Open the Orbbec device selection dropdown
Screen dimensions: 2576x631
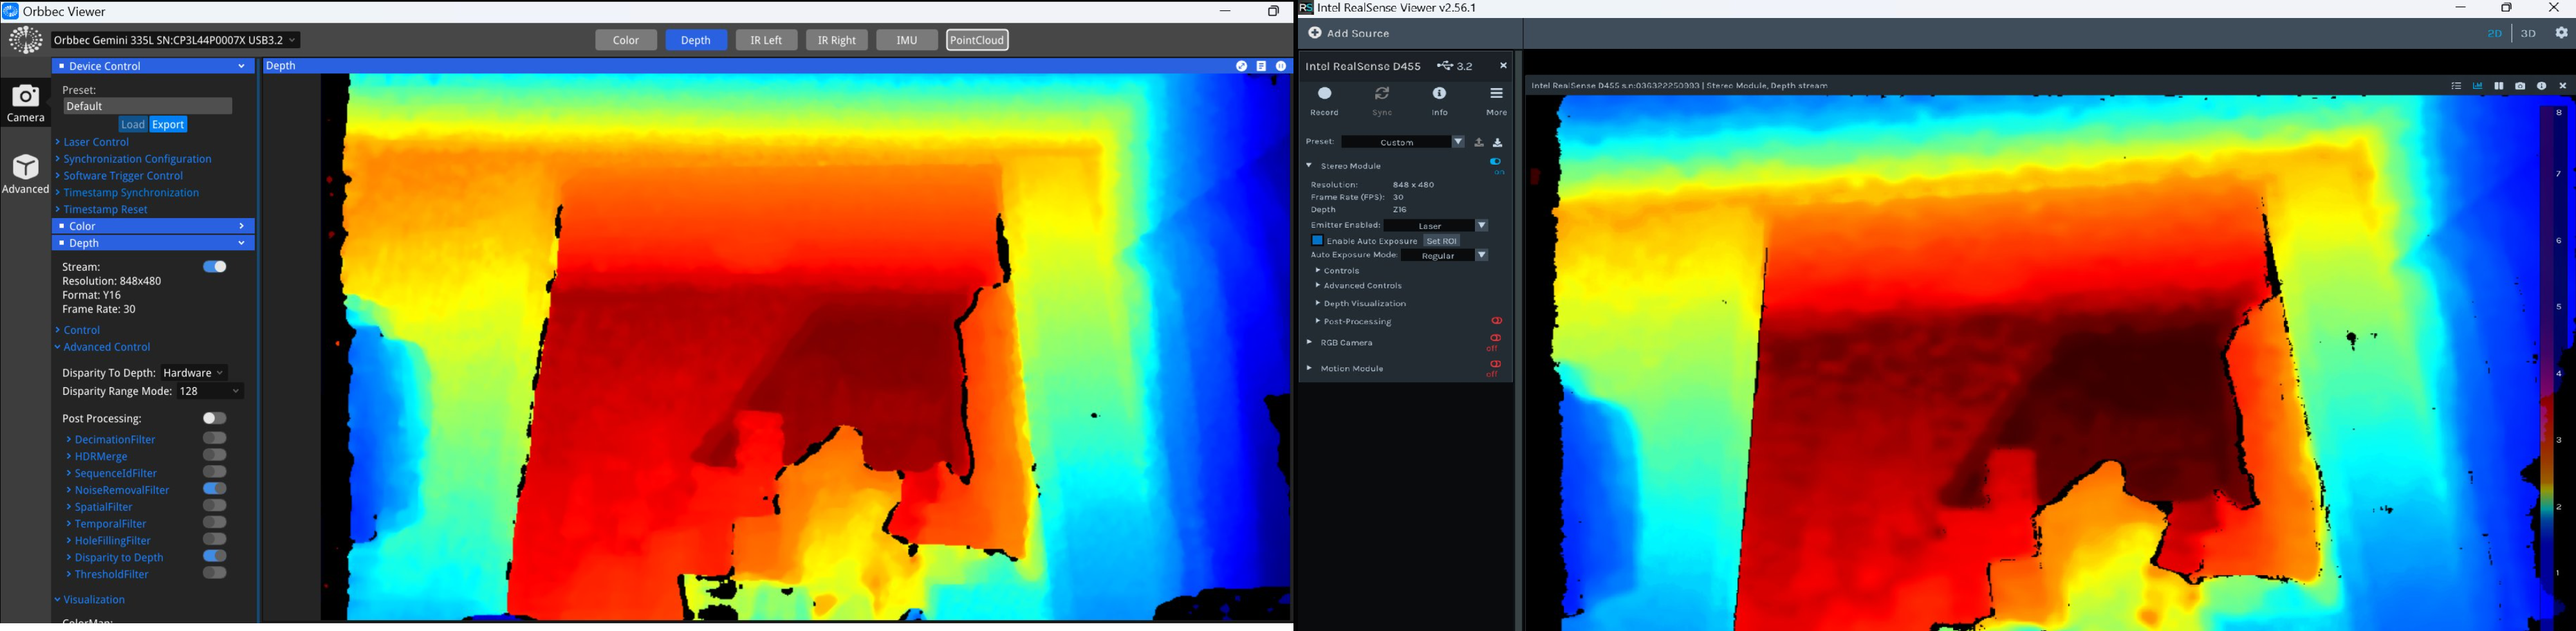pos(176,40)
